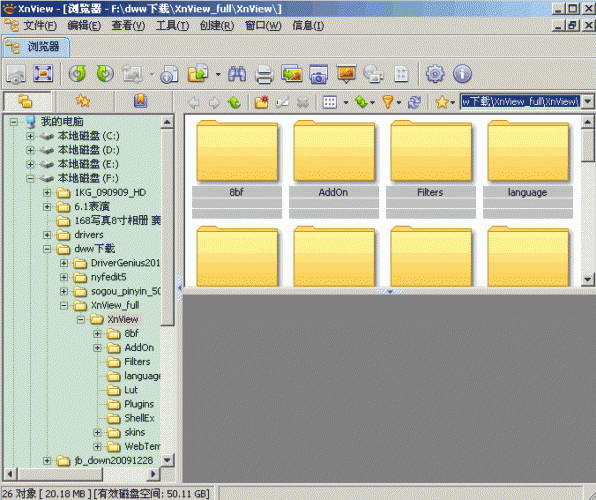Viewport: 596px width, 500px height.
Task: Open the address path dropdown arrow
Action: [x=588, y=102]
